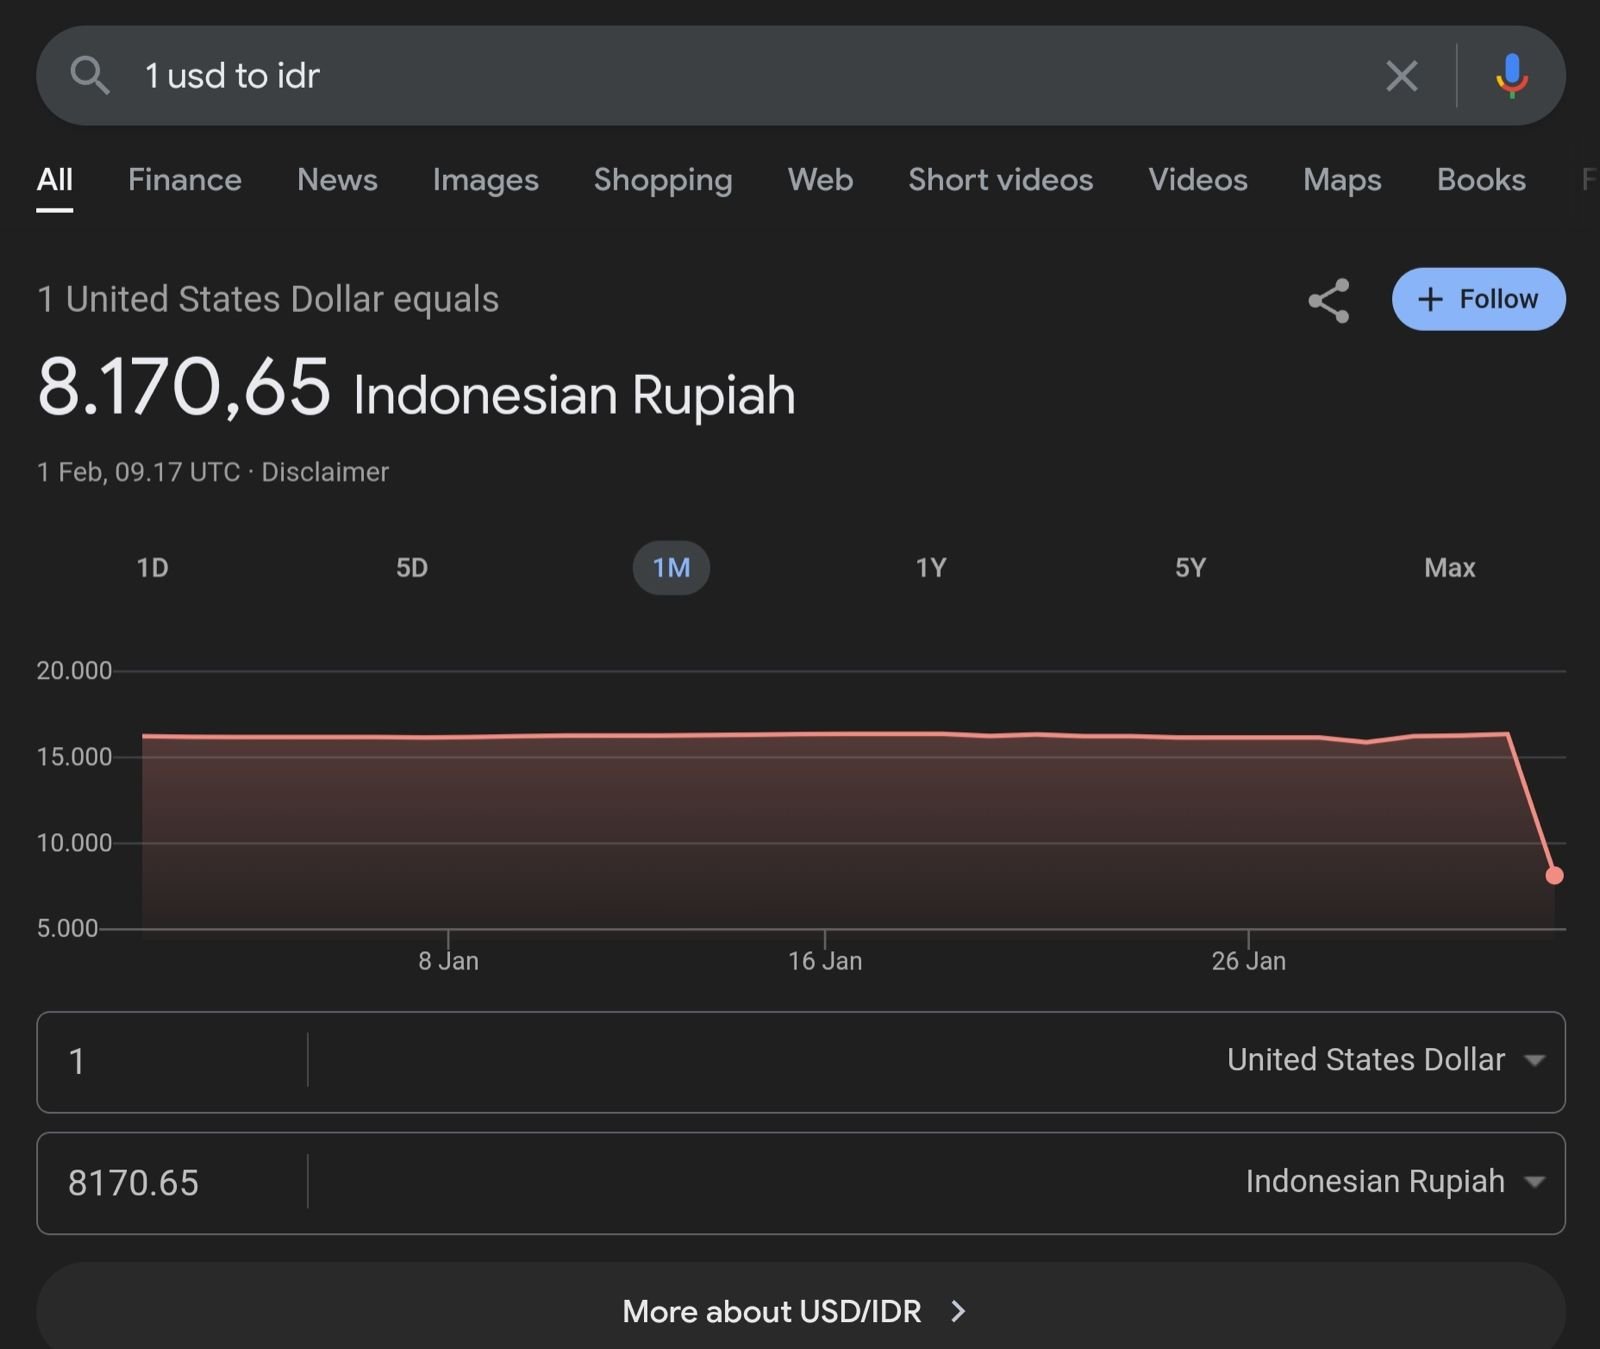Switch chart range to 1D
This screenshot has width=1600, height=1349.
pos(152,568)
